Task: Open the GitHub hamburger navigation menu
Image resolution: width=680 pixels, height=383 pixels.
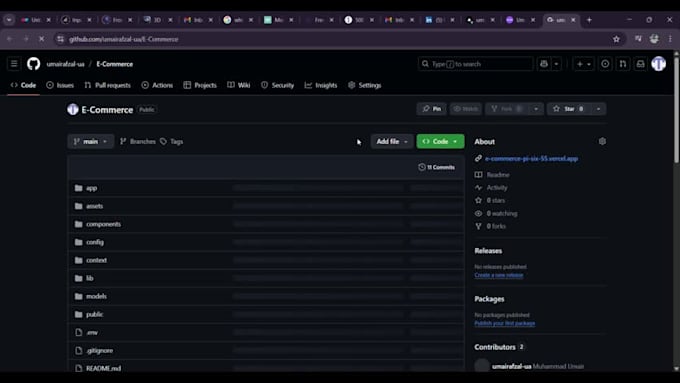Action: tap(14, 64)
